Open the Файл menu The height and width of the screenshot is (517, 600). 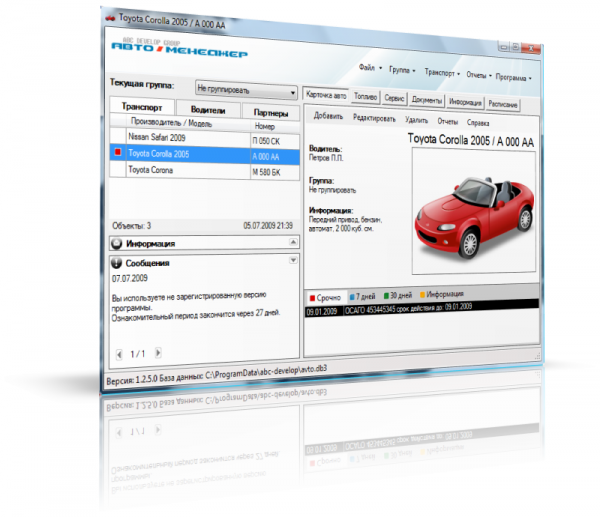(x=370, y=68)
